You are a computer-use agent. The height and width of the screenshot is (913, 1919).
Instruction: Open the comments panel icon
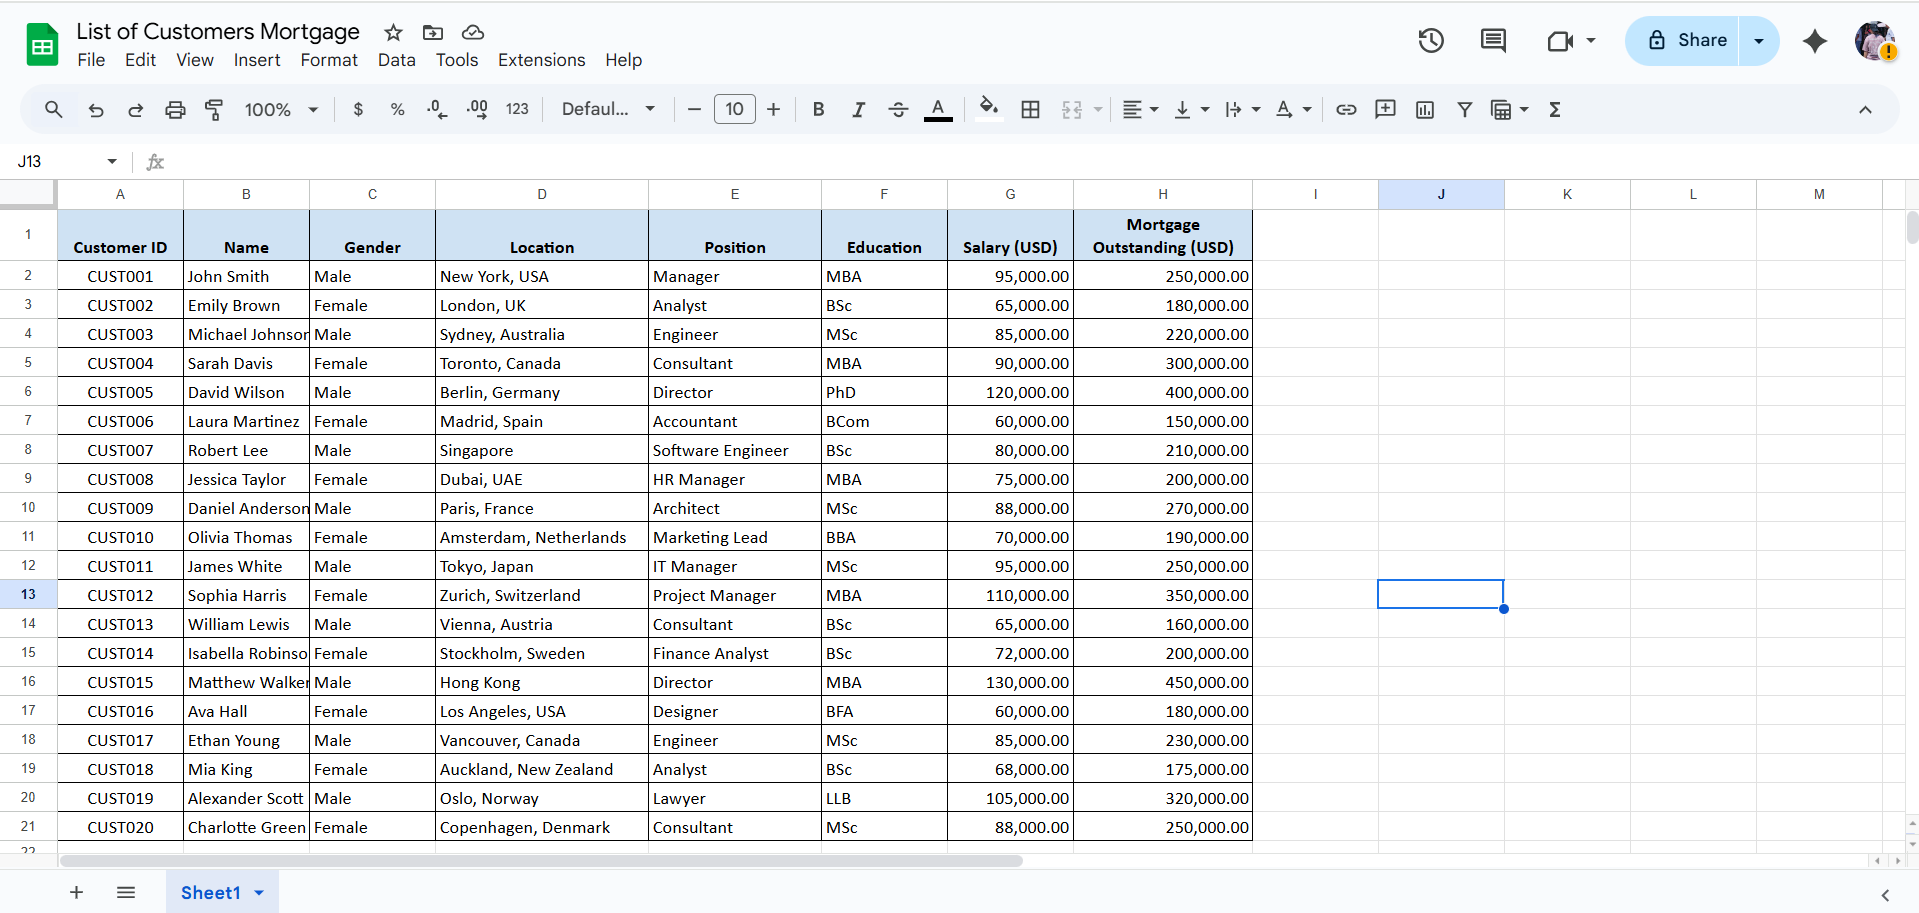(x=1493, y=41)
